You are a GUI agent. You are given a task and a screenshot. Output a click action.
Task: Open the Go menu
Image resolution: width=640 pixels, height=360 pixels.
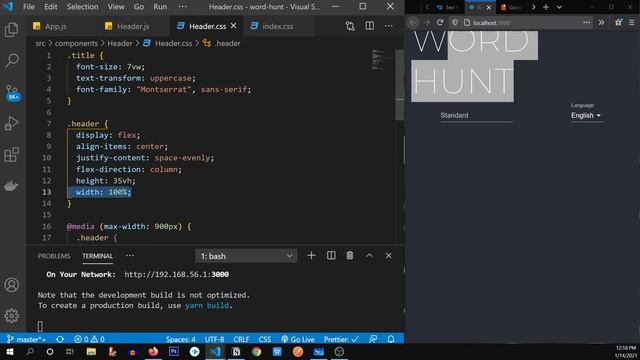pos(139,7)
